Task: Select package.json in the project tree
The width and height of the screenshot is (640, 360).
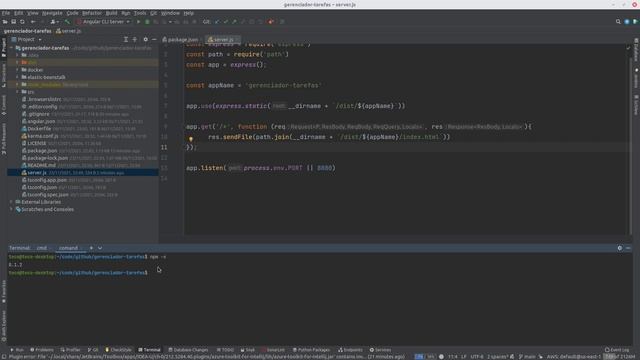Action: click(x=83, y=151)
